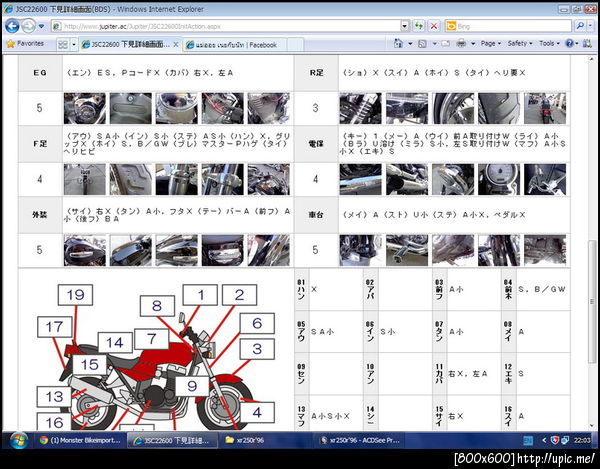Click diagram label number 1
This screenshot has width=600, height=469.
pos(200,295)
